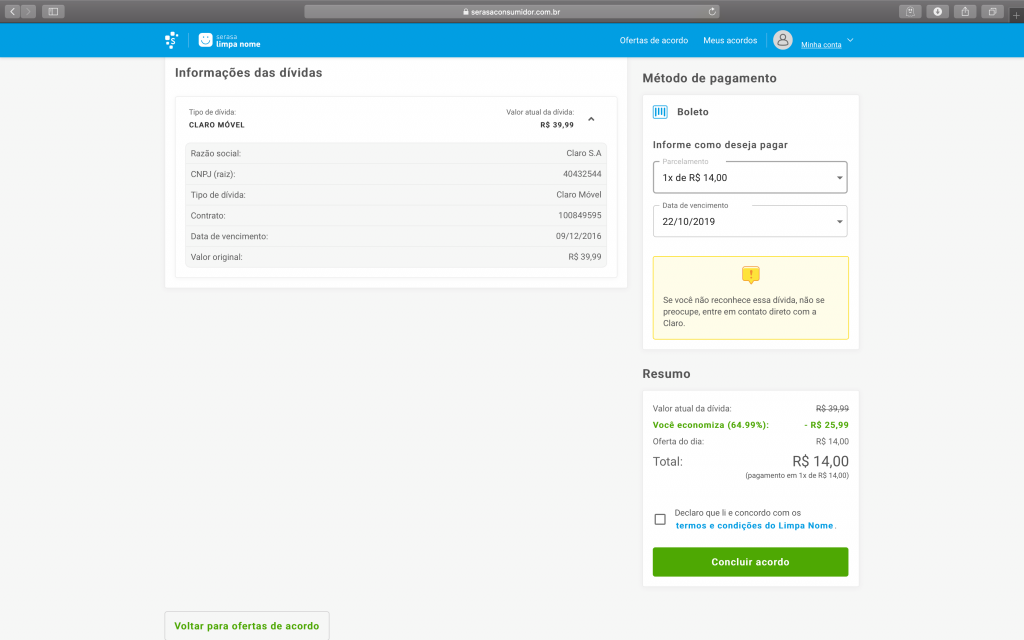
Task: Click the address bar serasaconsumidor.com.br
Action: click(x=511, y=11)
